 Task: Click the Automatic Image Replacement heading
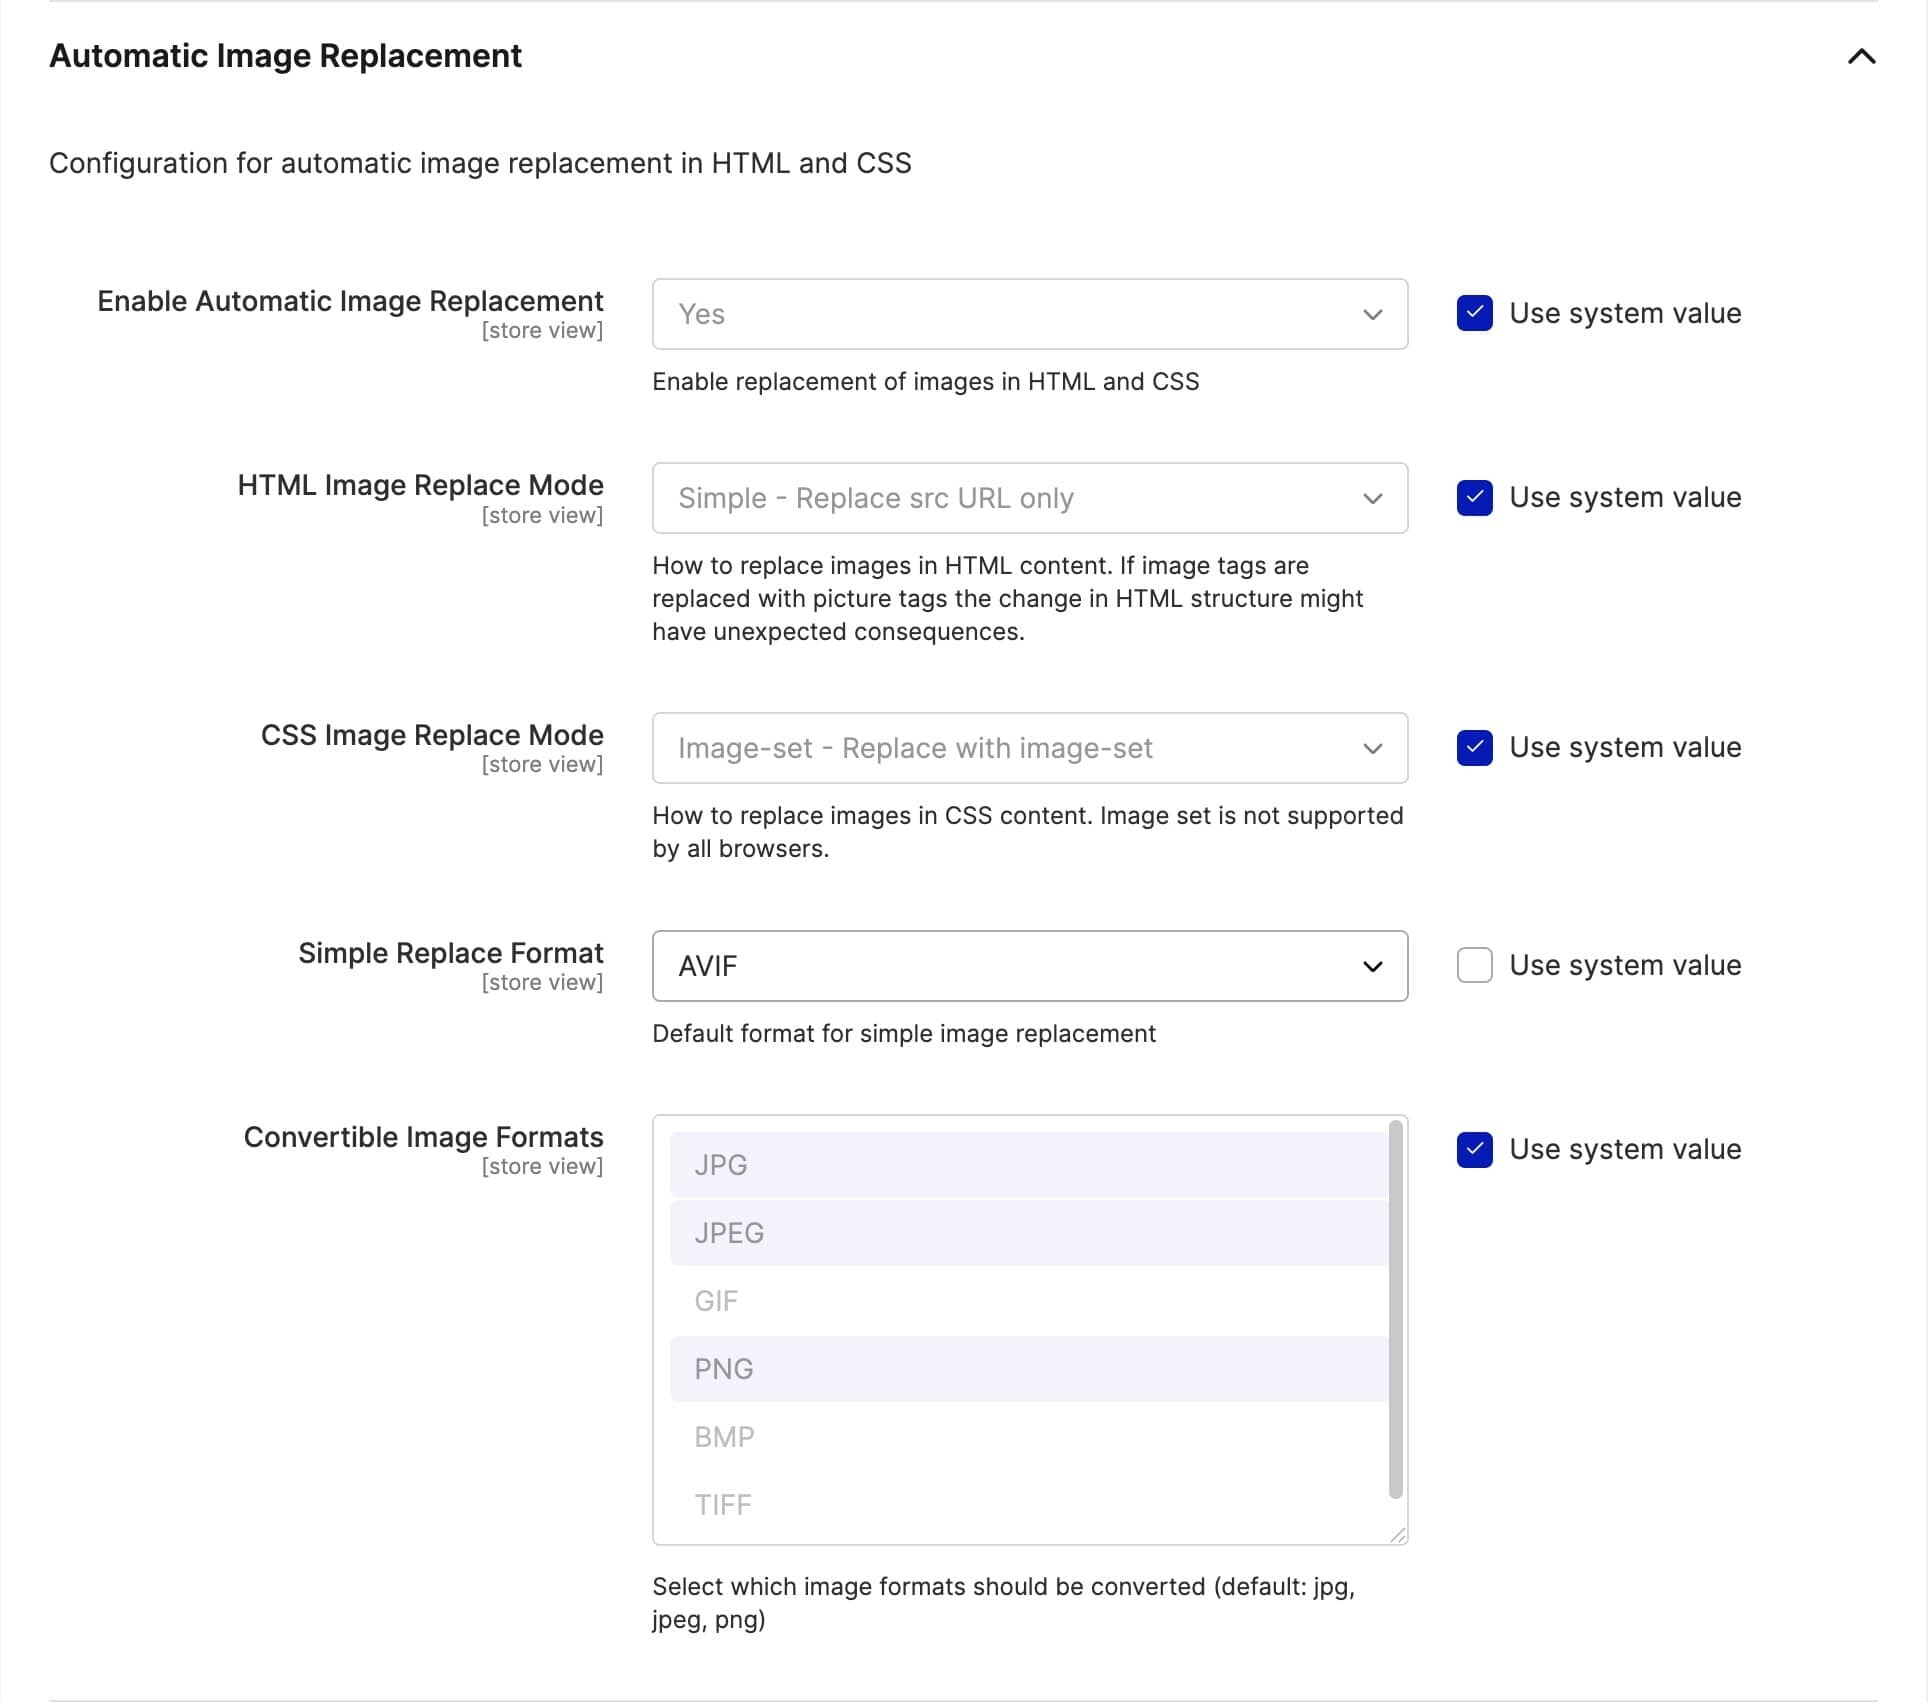pos(285,56)
